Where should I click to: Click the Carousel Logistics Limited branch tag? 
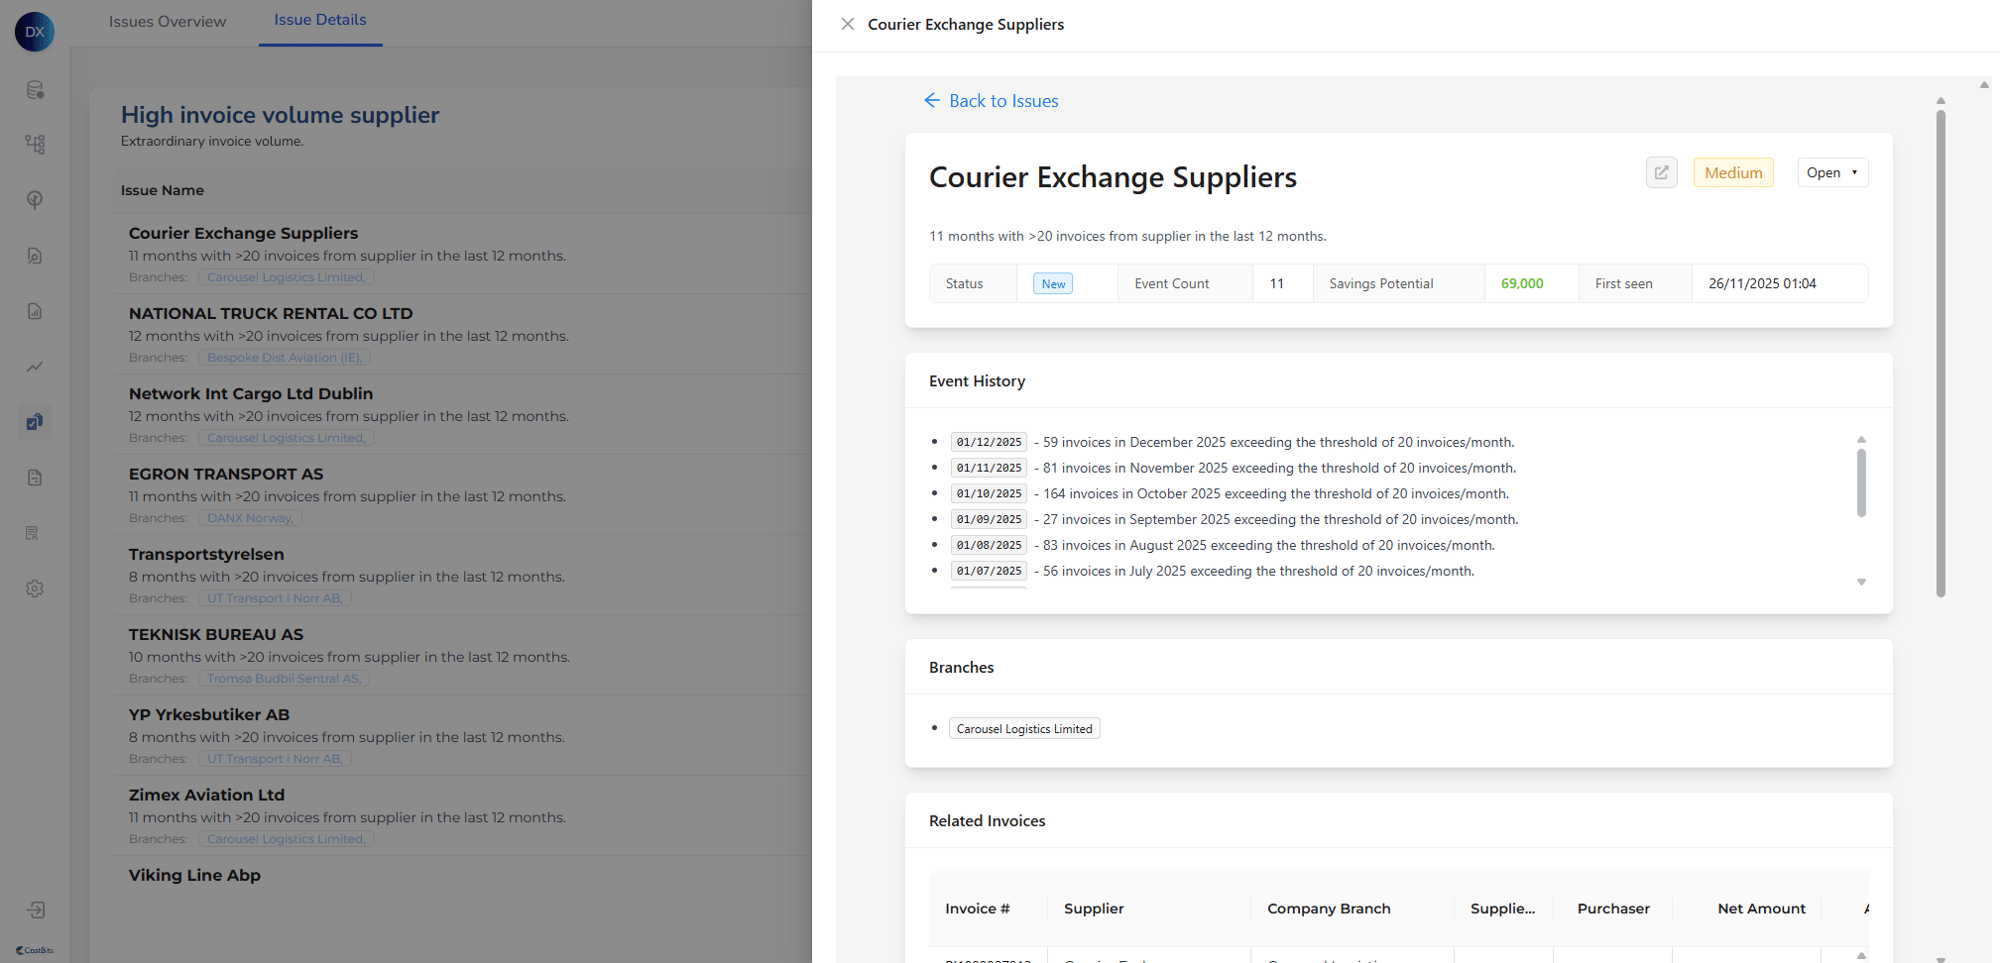coord(1024,729)
